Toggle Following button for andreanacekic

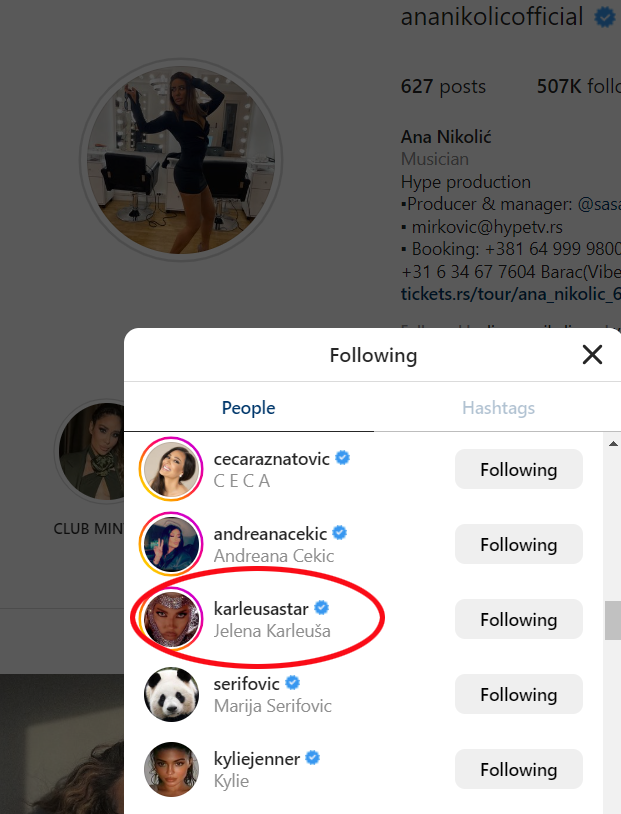pos(518,545)
